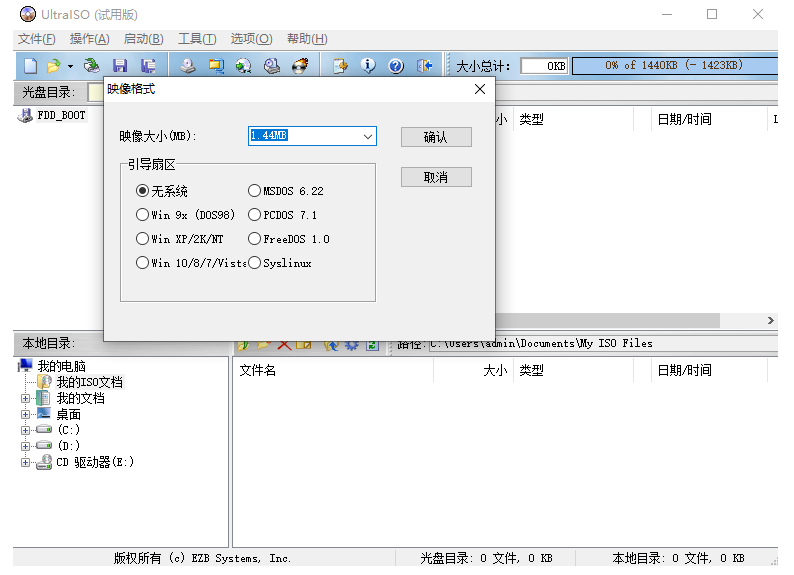Sort local files by 类型 column
794x575 pixels.
[x=573, y=371]
